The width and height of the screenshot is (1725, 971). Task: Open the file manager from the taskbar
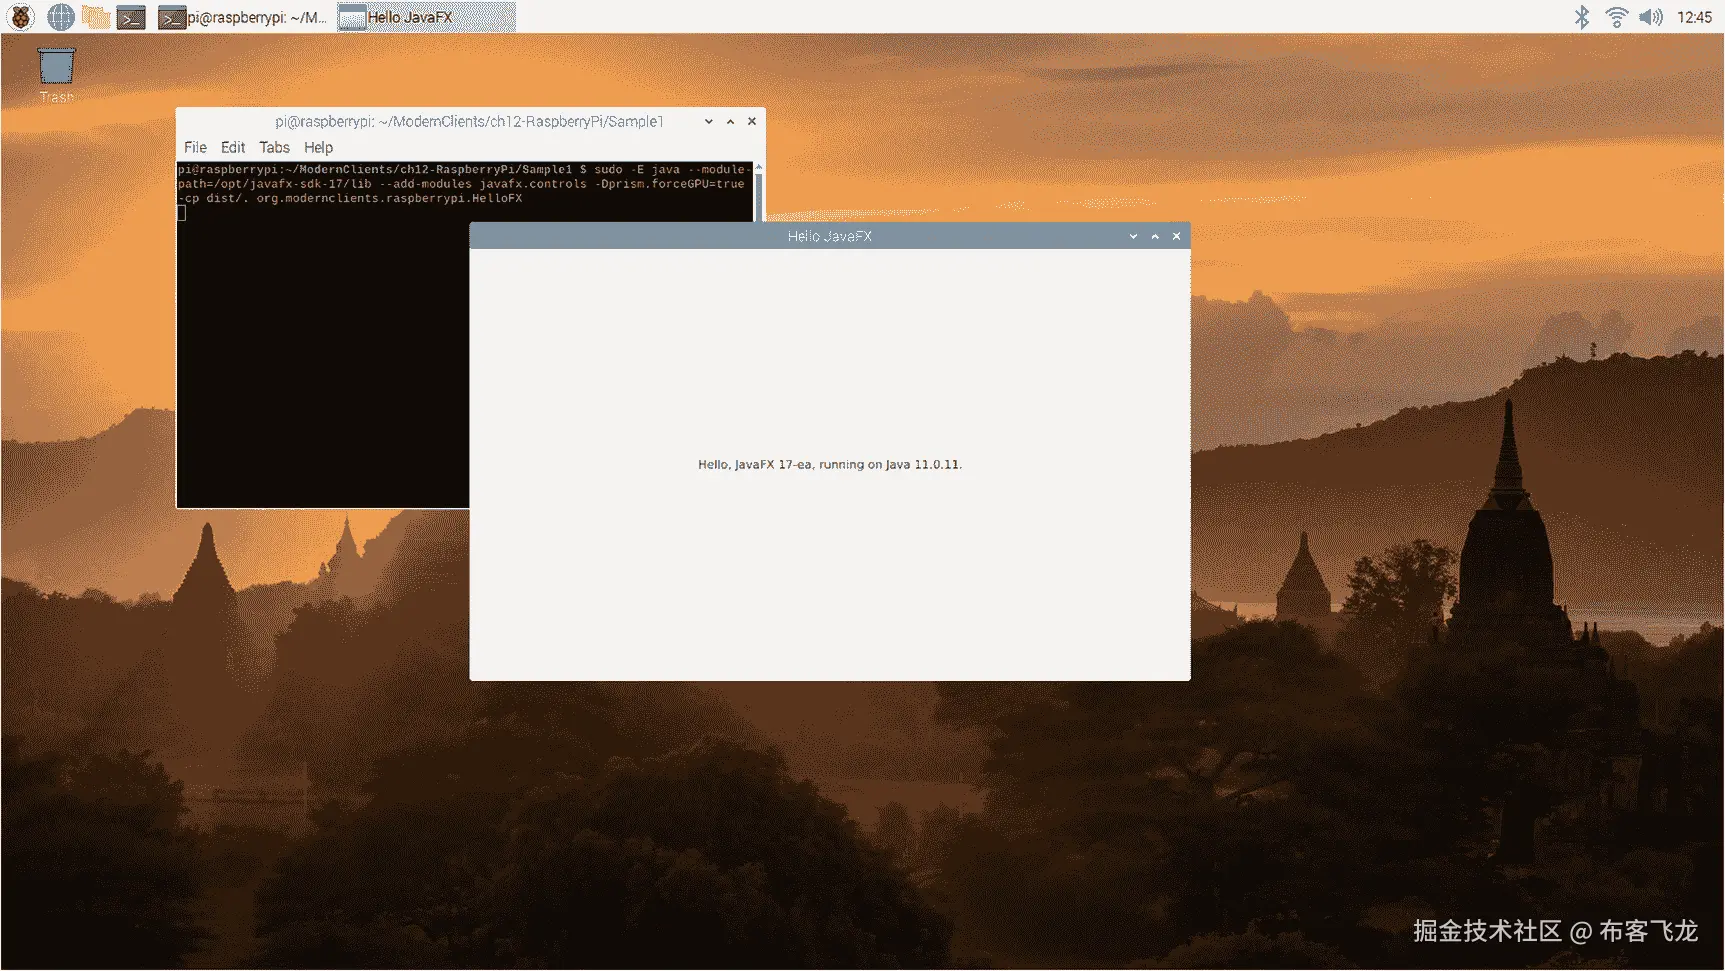pos(95,16)
